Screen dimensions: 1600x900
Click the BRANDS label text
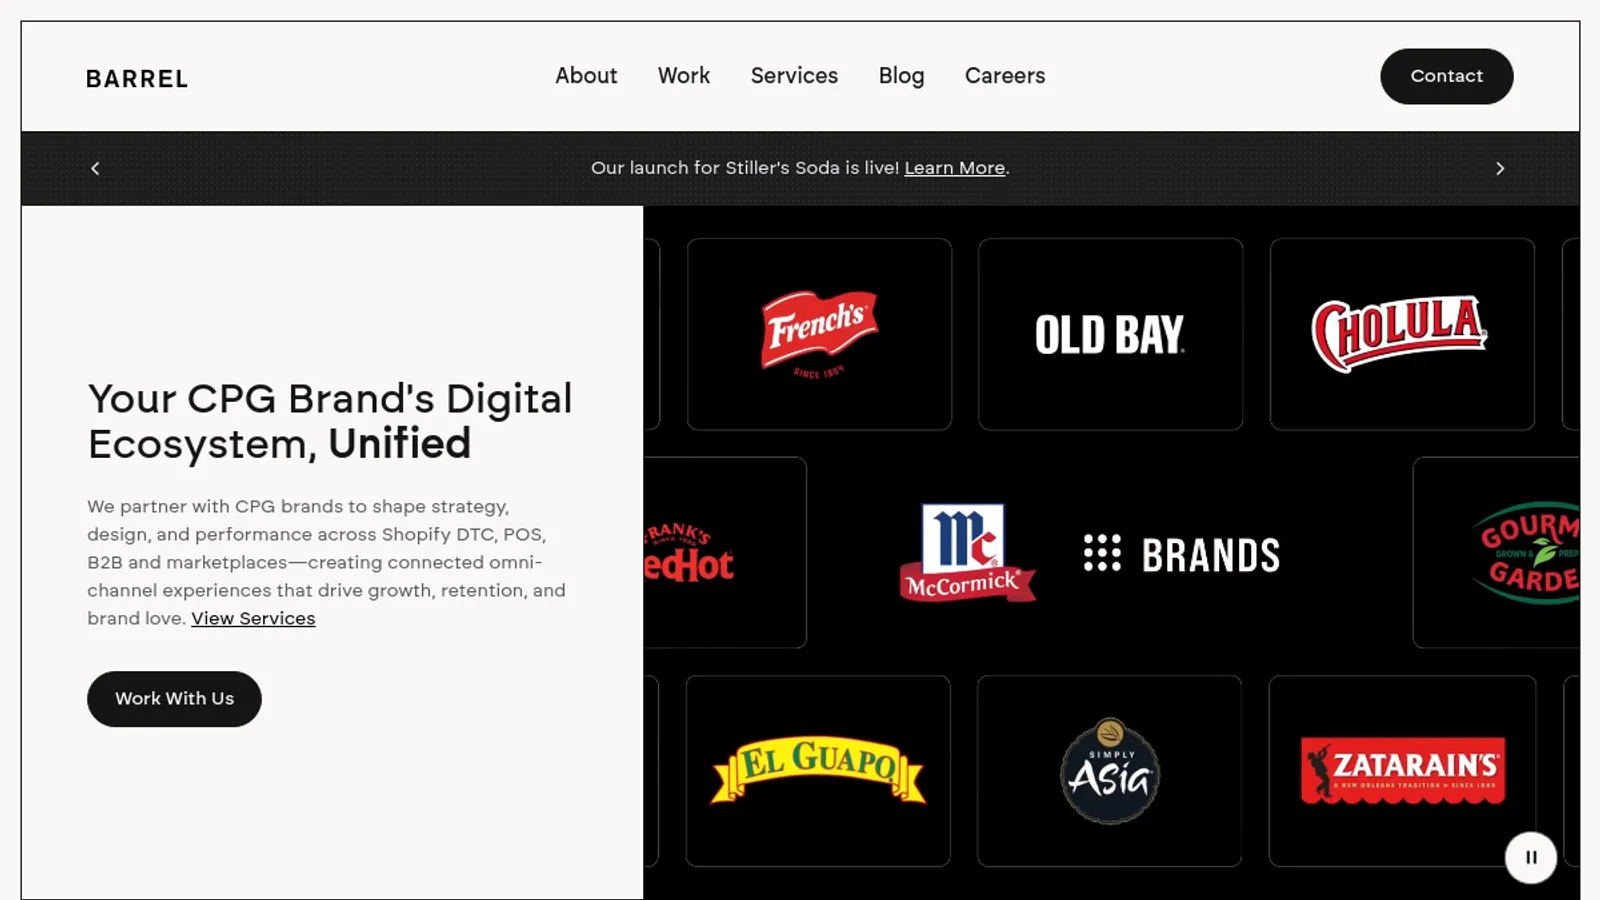[x=1211, y=555]
